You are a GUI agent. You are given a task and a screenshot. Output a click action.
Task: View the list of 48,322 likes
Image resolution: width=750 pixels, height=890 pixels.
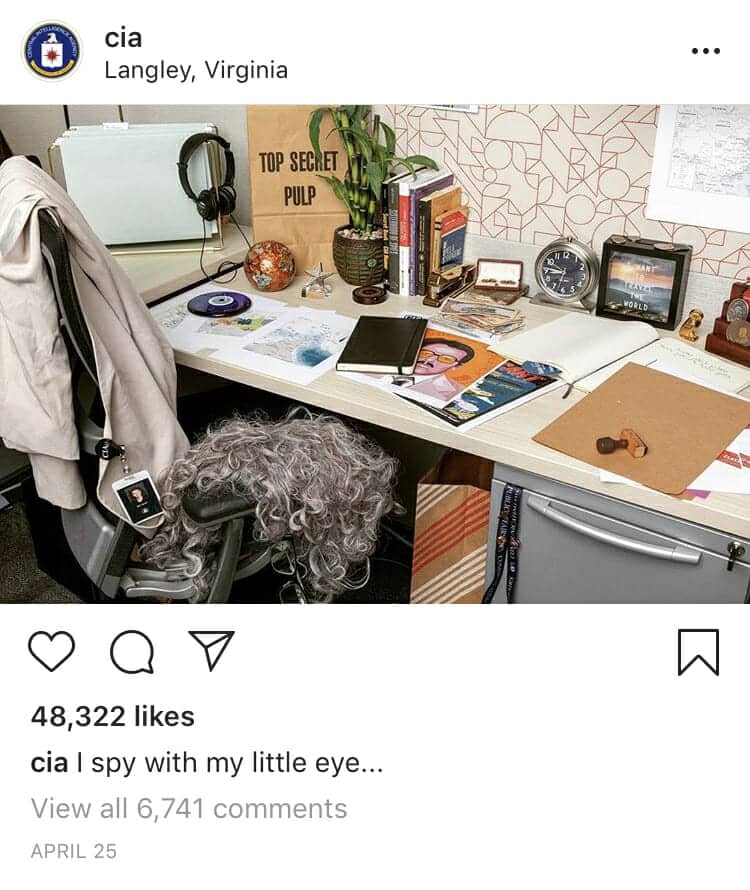(x=112, y=716)
